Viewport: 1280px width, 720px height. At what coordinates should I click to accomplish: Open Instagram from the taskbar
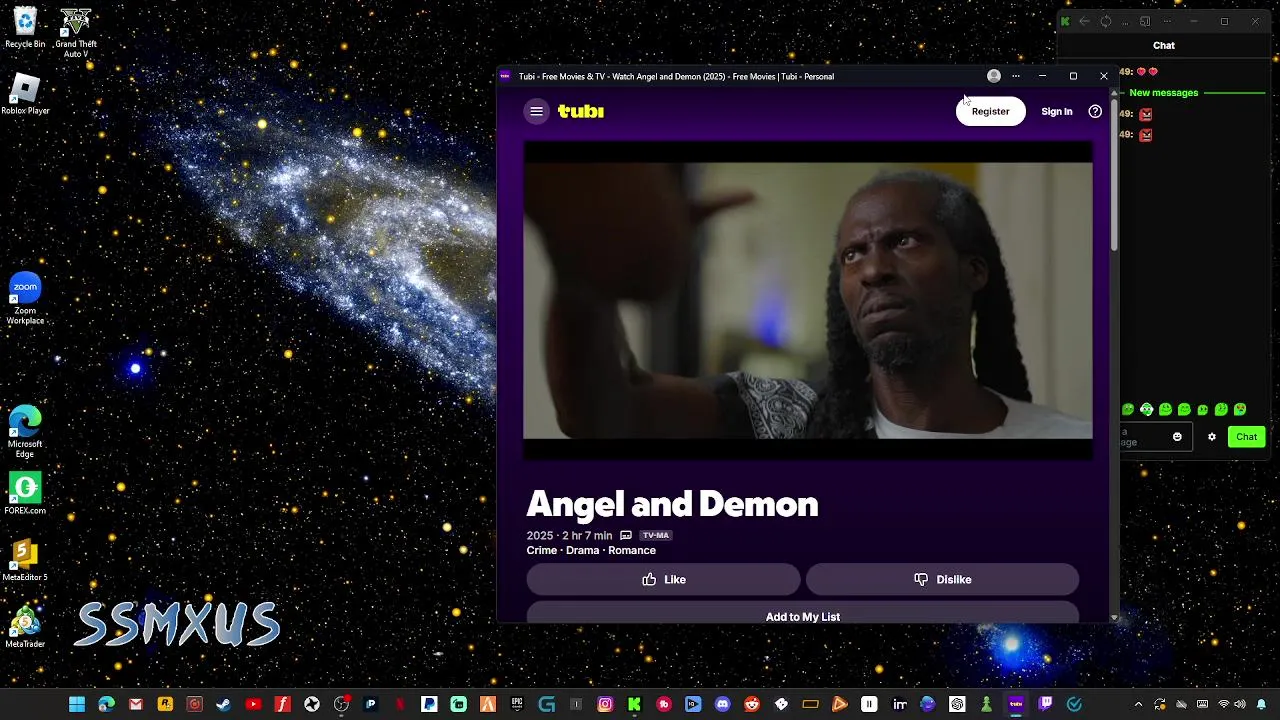[605, 705]
